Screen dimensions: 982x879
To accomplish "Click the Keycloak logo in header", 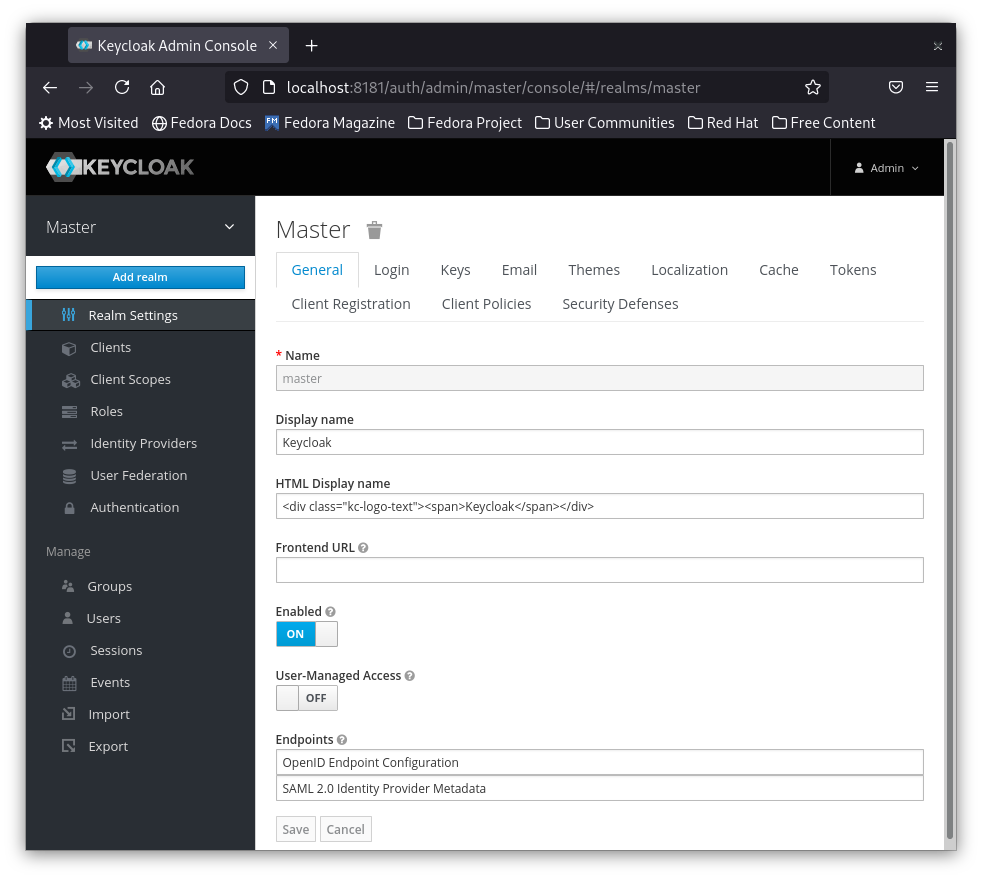I will tap(120, 167).
